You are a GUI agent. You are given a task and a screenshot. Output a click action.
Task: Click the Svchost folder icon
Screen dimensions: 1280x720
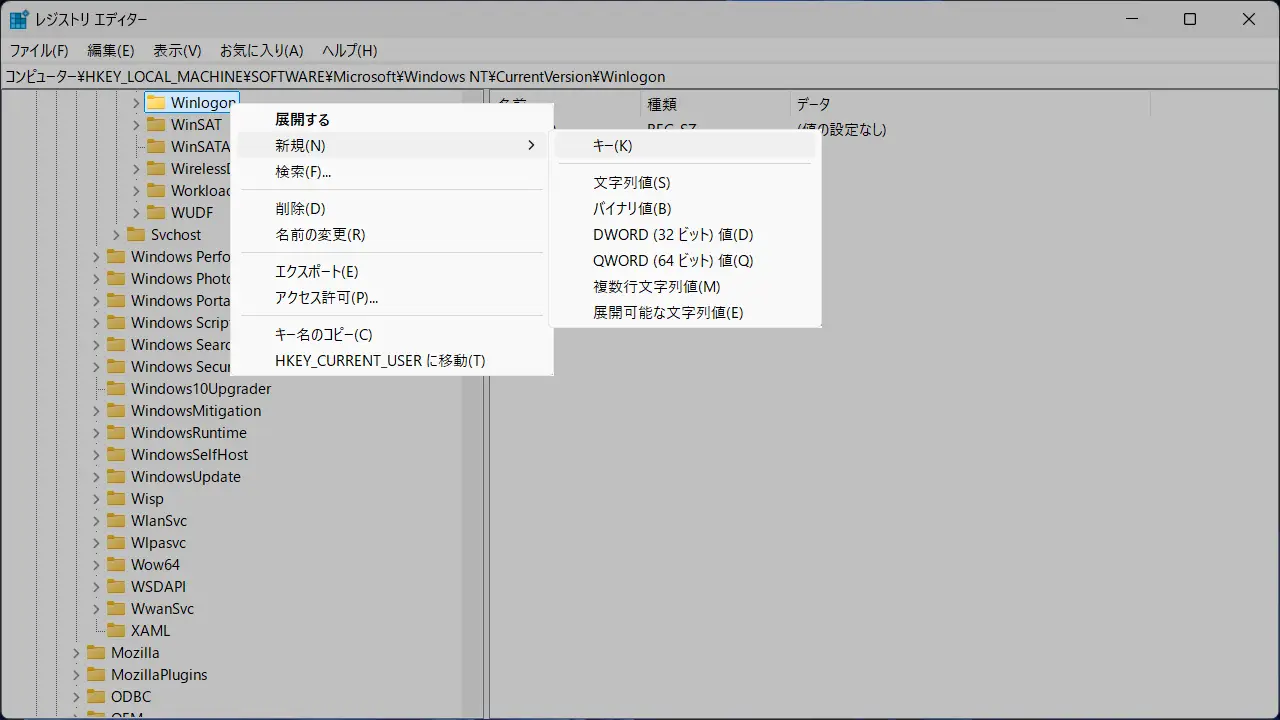pyautogui.click(x=136, y=235)
